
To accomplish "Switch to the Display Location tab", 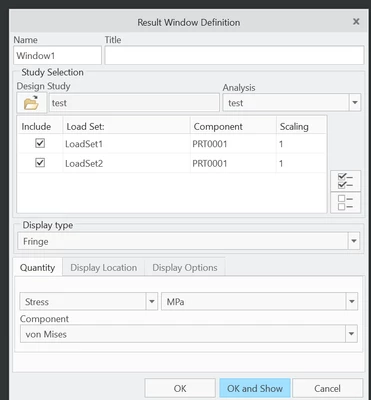I will click(x=103, y=267).
